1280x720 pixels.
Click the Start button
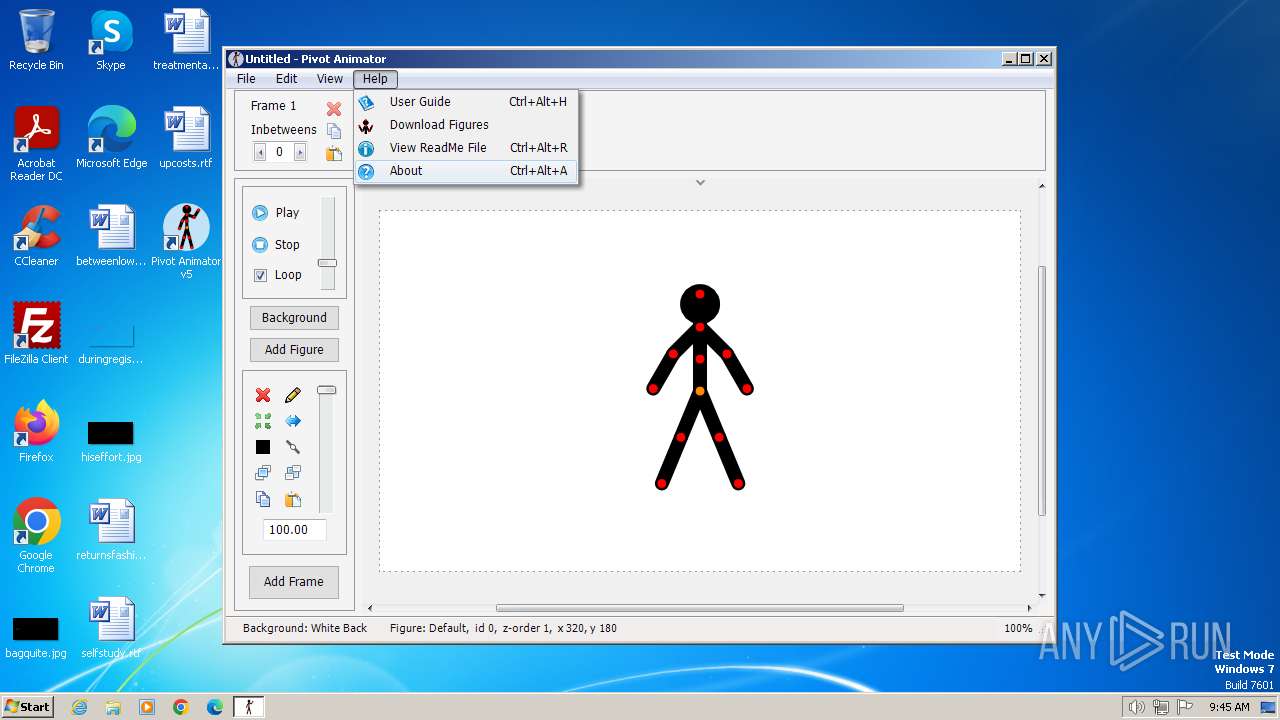[27, 707]
